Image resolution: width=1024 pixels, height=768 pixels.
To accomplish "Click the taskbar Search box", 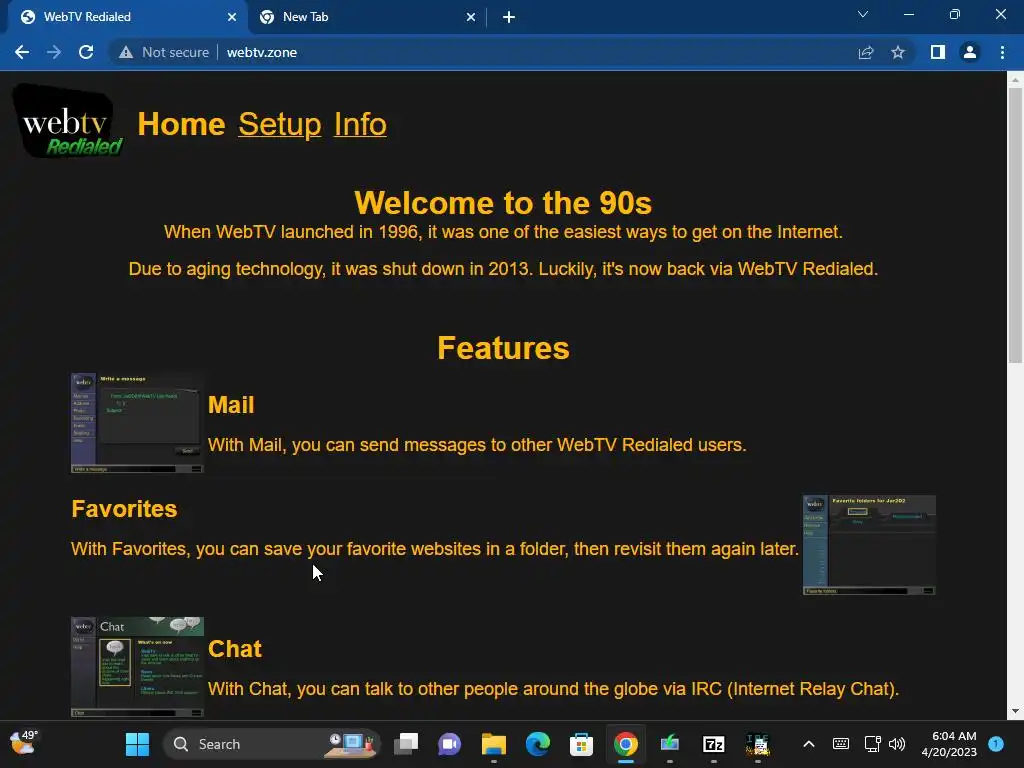I will [272, 744].
